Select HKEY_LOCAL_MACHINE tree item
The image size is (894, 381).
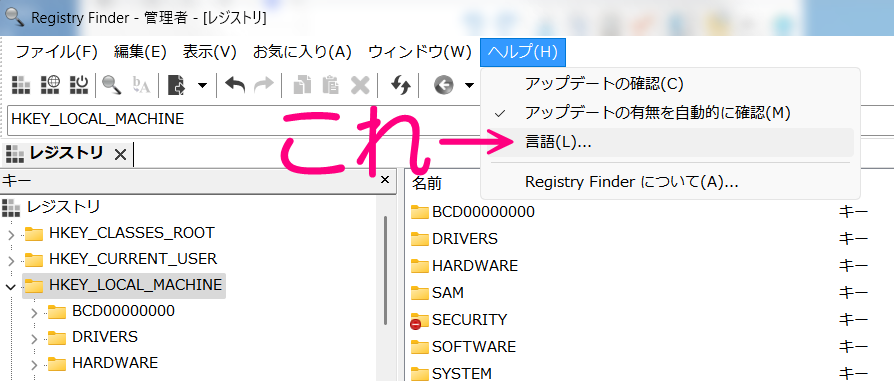(135, 285)
